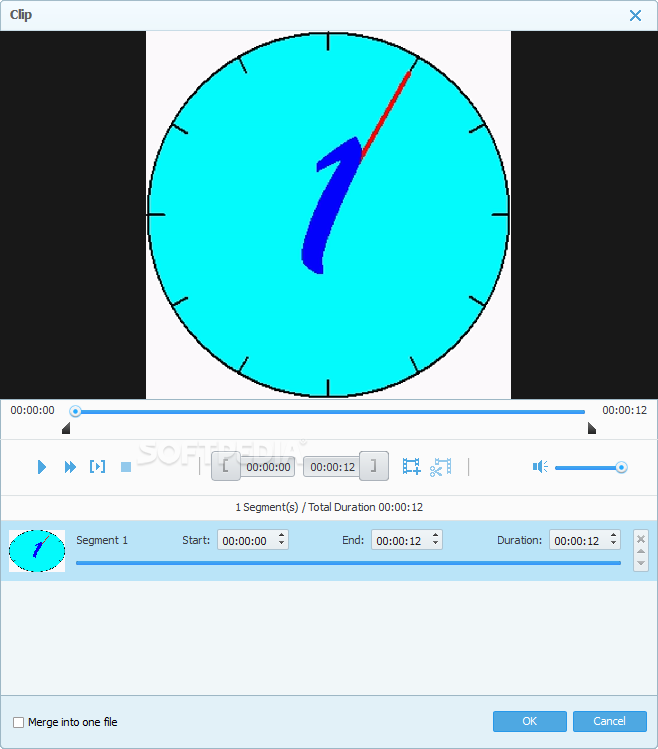Click the Segment 1 progress bar
The image size is (658, 749).
(348, 563)
